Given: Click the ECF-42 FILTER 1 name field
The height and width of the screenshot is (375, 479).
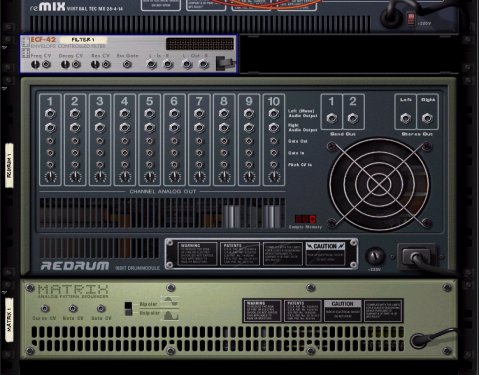Looking at the screenshot, I should [x=83, y=40].
